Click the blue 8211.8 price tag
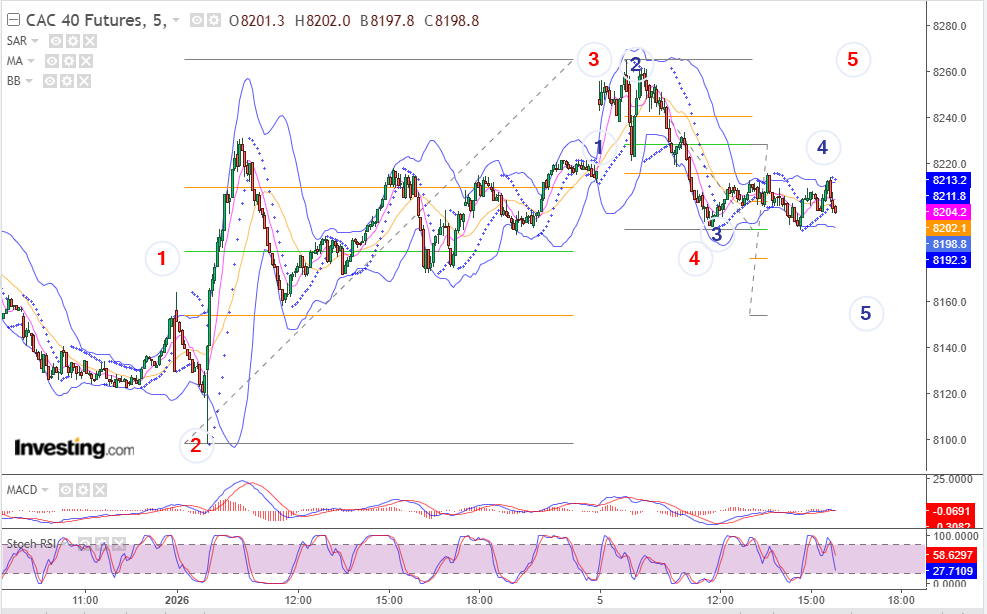This screenshot has height=614, width=987. 947,196
